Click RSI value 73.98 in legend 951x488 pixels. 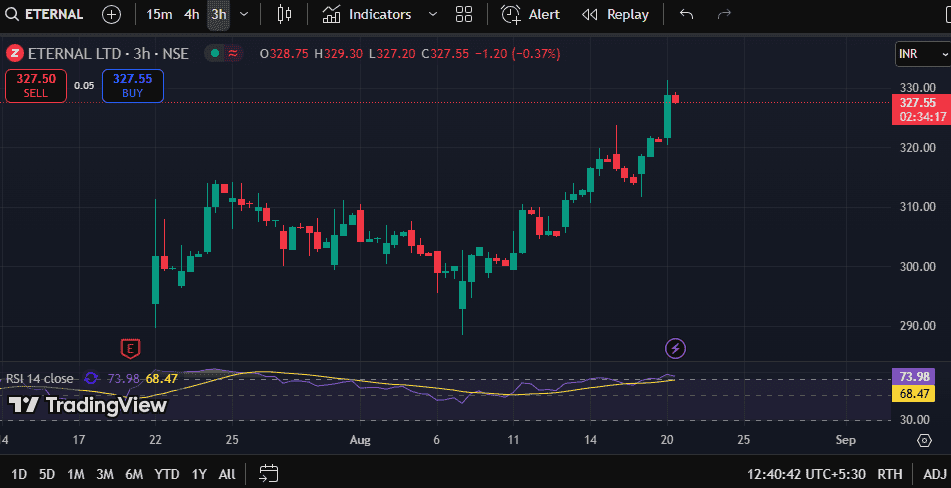pos(123,379)
